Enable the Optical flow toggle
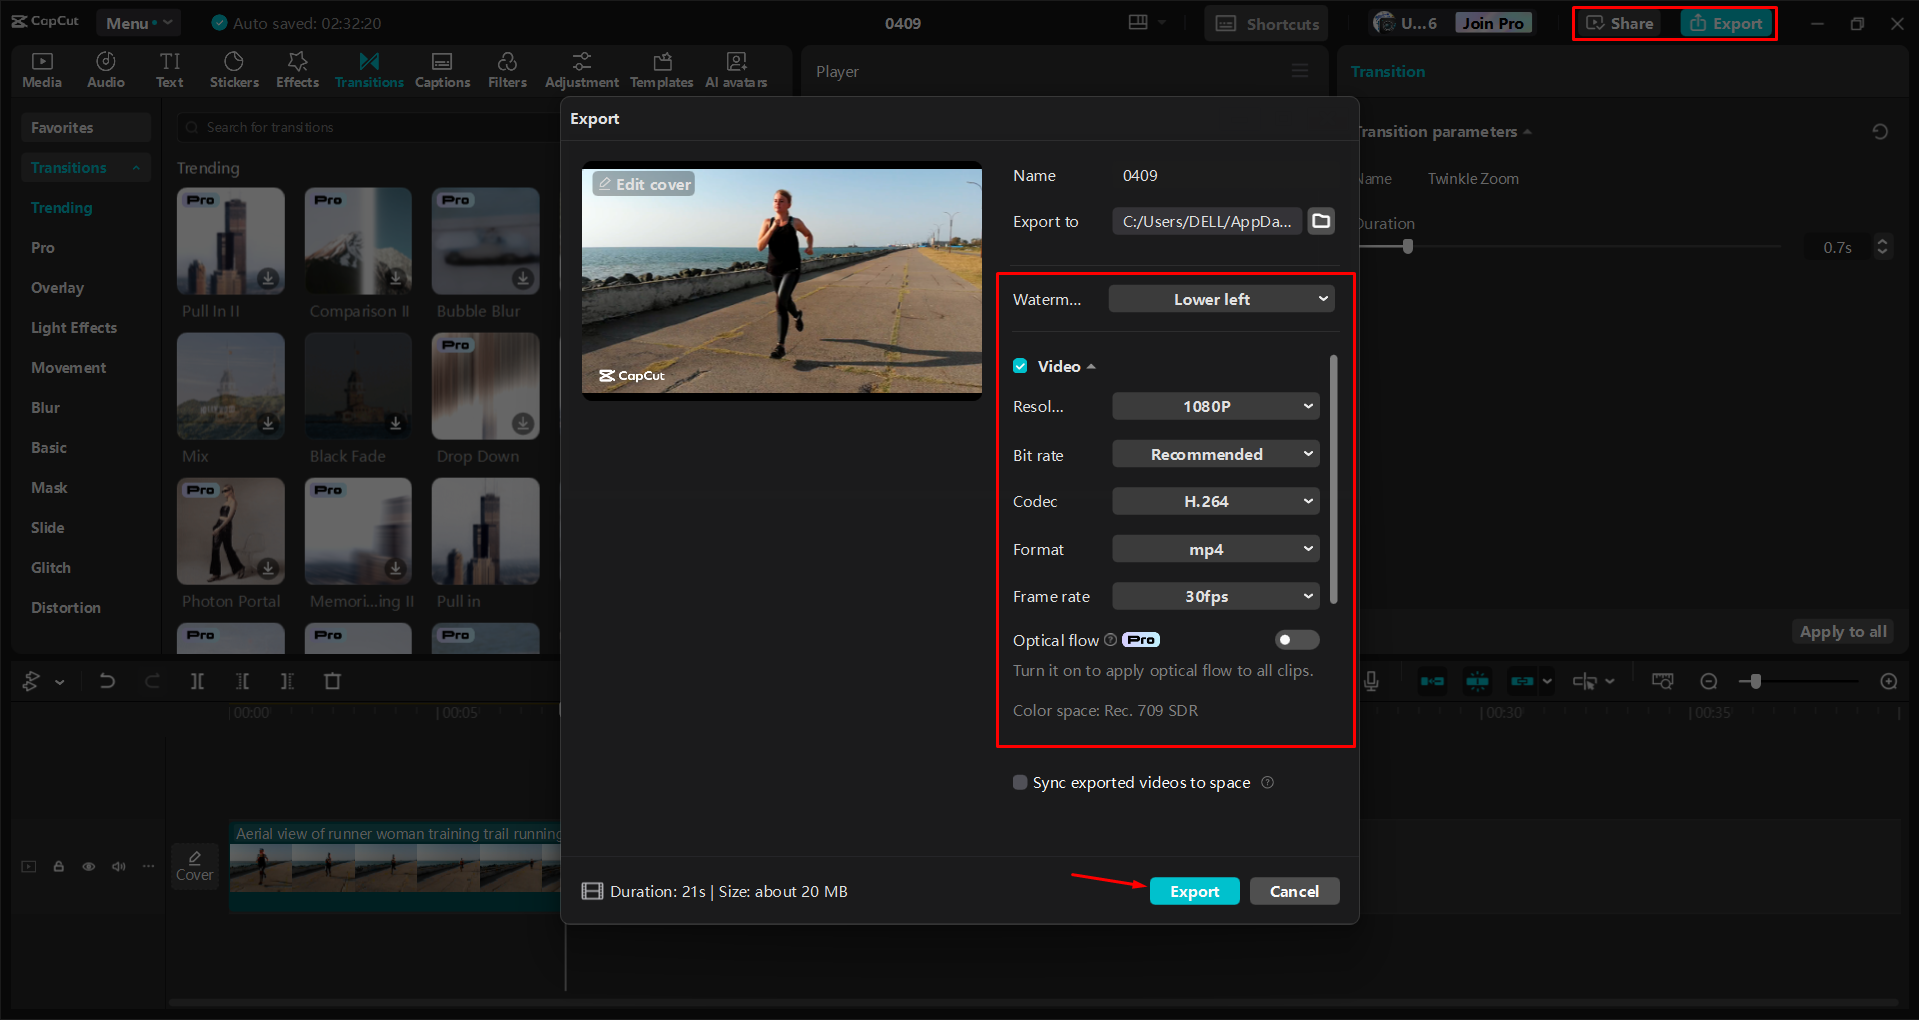Screen dimensions: 1919x1020 coord(1296,639)
